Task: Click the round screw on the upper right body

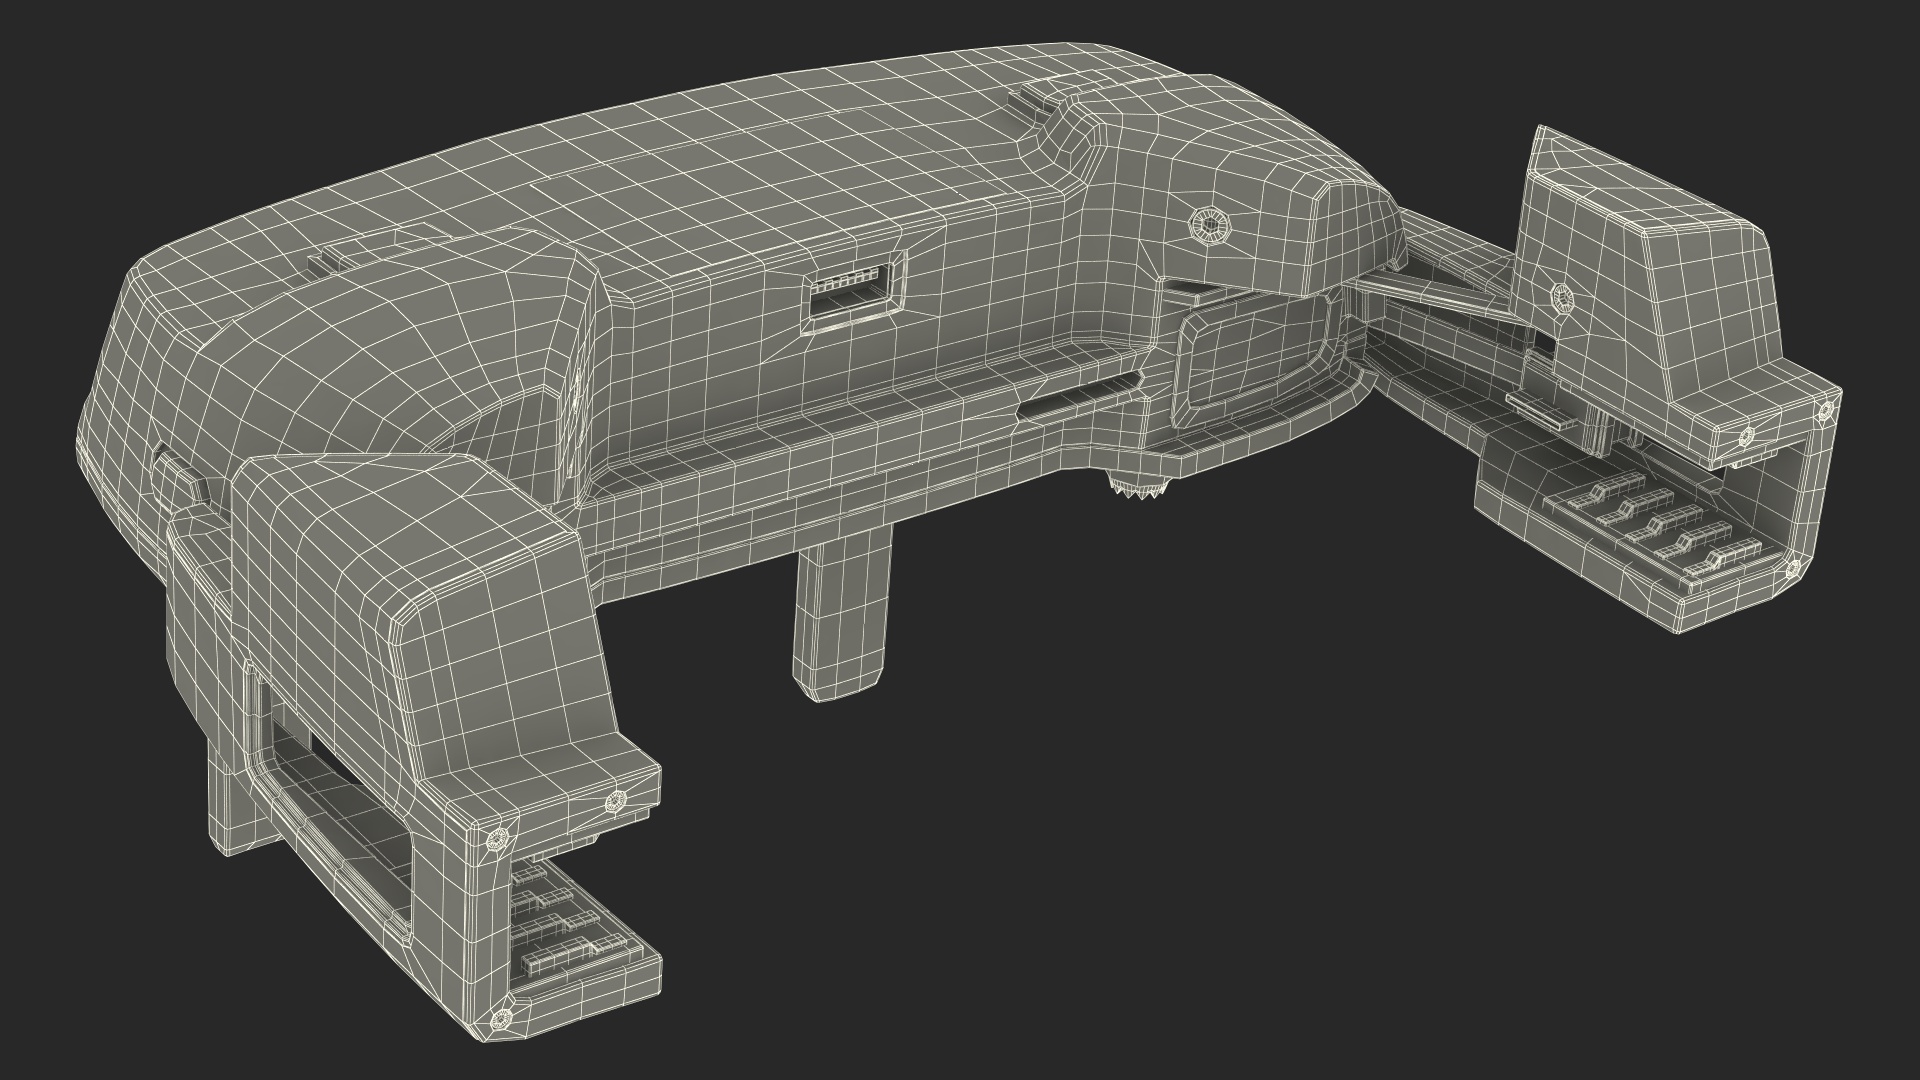Action: point(1212,228)
